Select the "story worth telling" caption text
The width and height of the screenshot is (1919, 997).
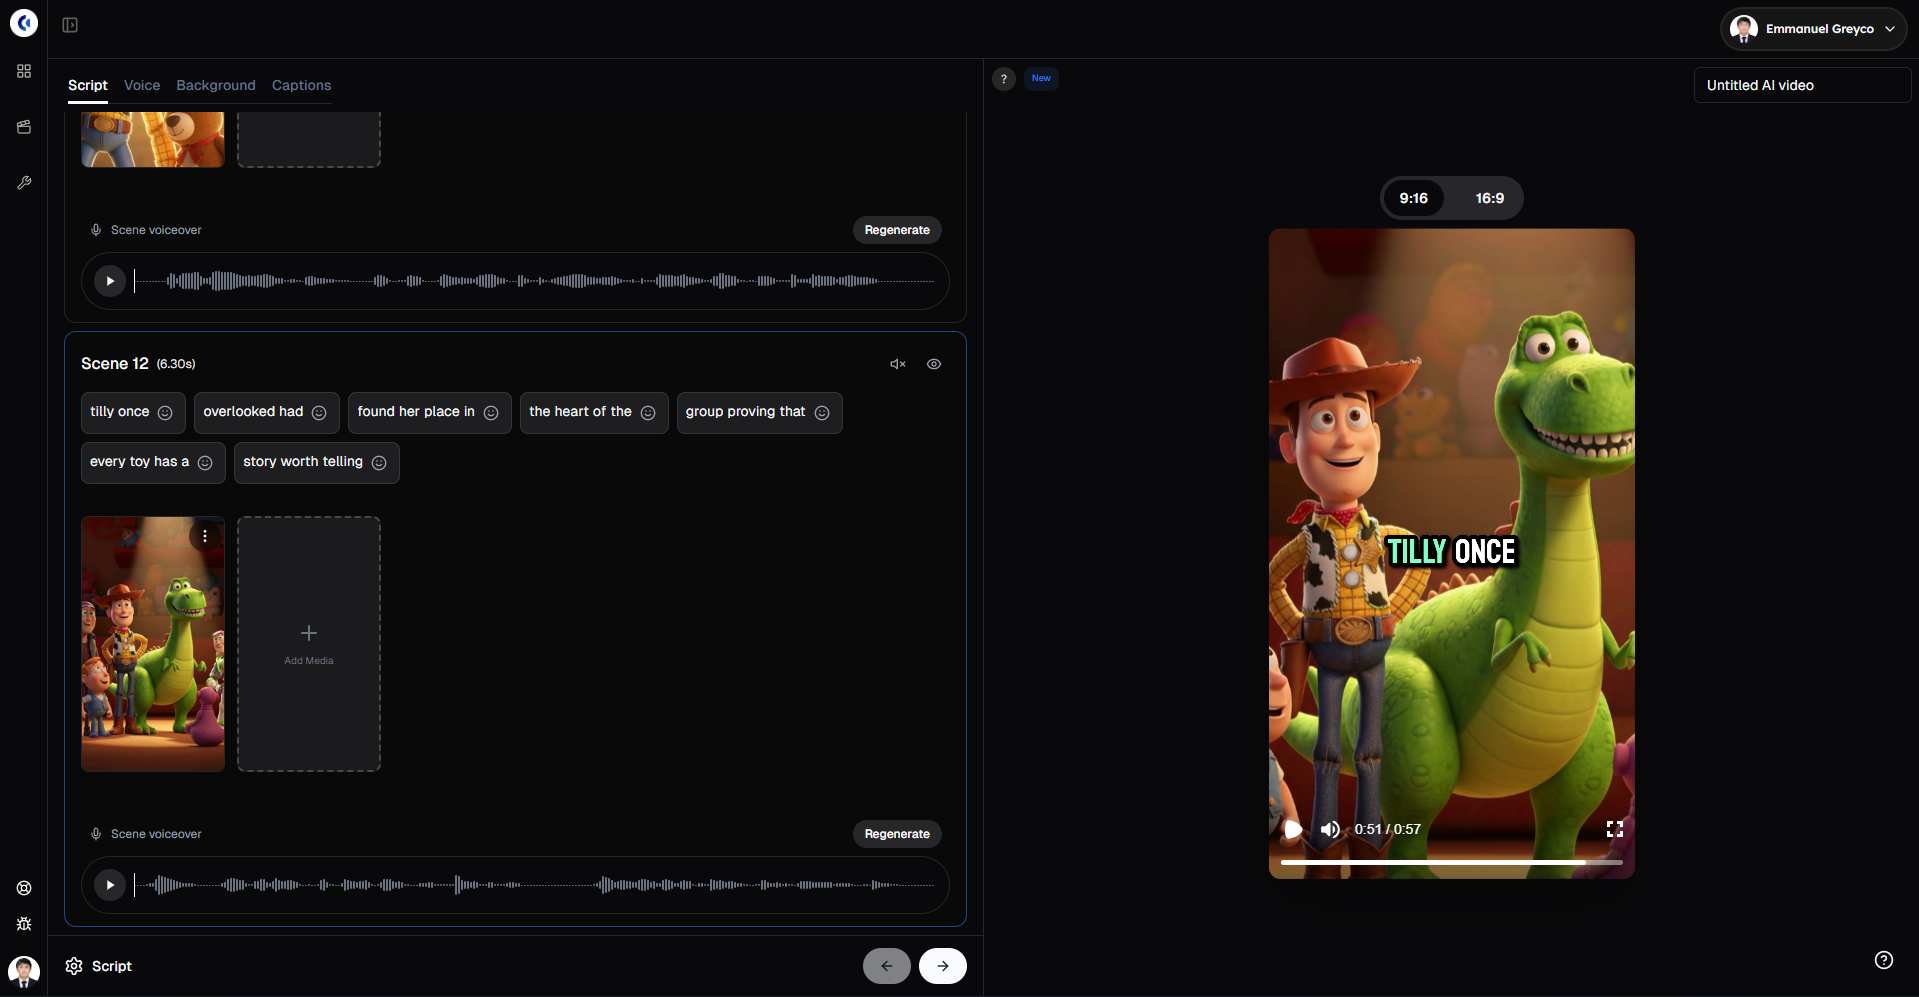(x=303, y=462)
